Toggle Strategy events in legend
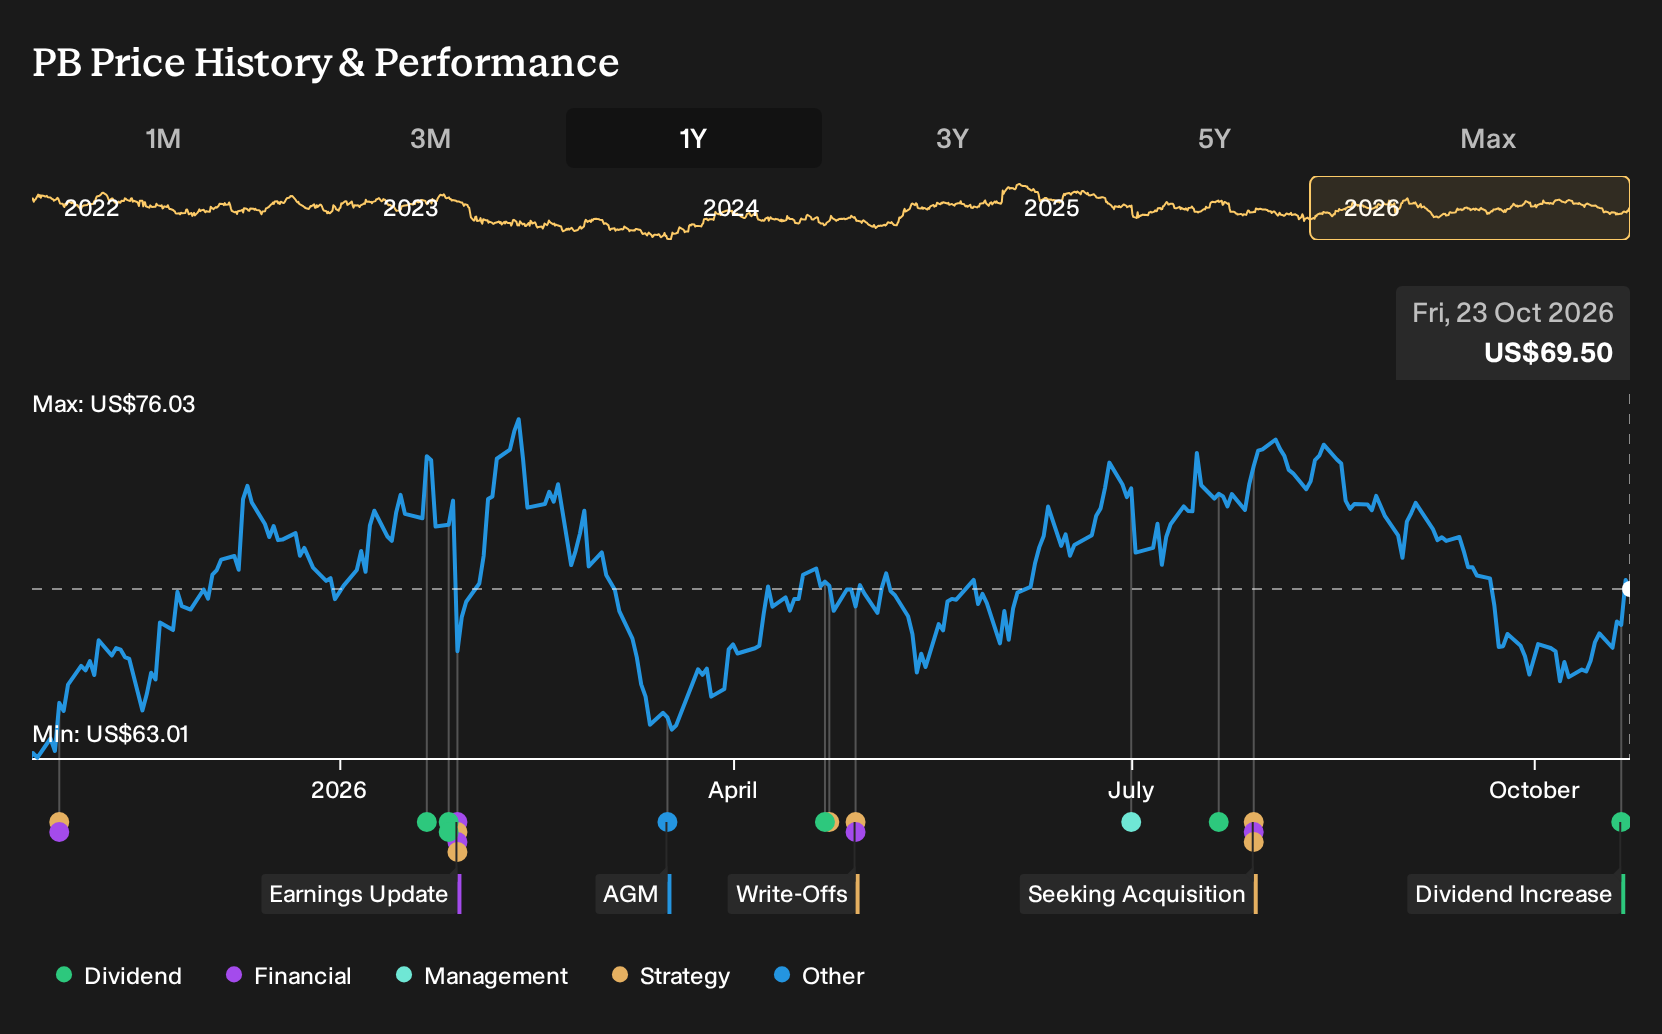 tap(671, 976)
